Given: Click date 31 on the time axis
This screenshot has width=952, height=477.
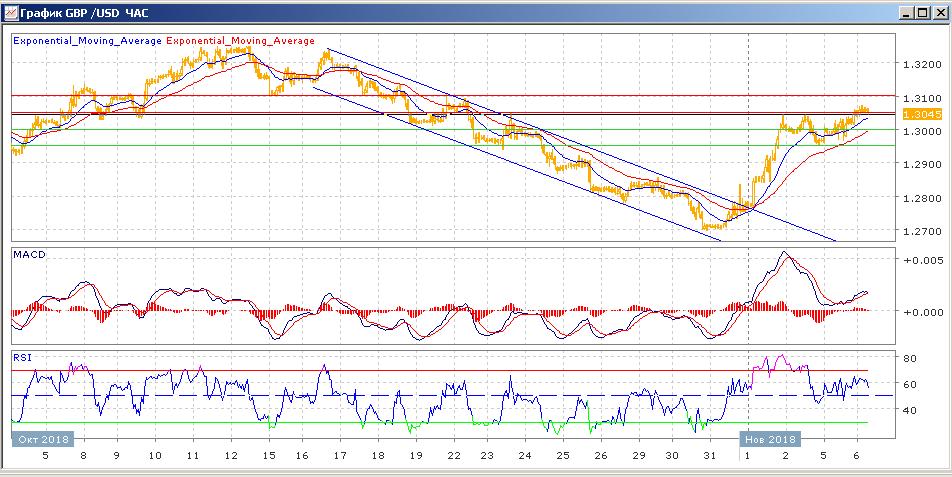Looking at the screenshot, I should coord(710,455).
